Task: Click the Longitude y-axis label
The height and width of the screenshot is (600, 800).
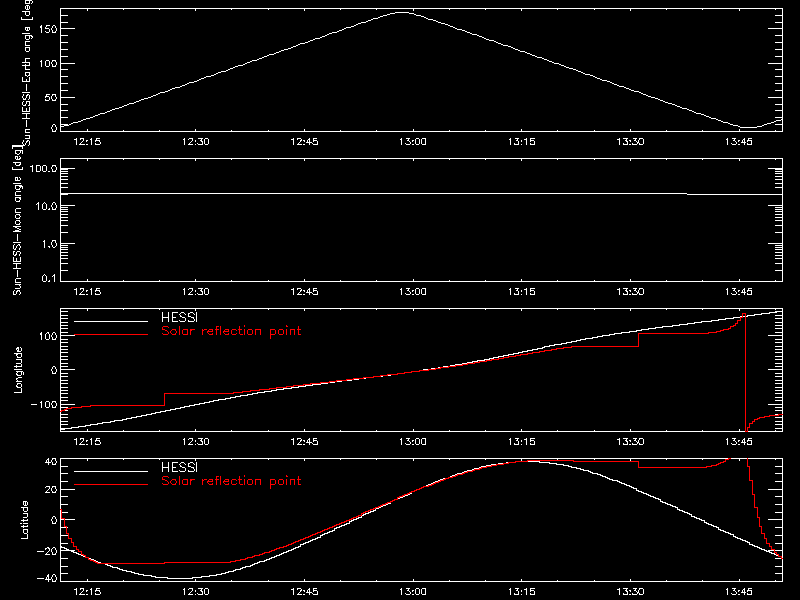Action: pyautogui.click(x=18, y=370)
